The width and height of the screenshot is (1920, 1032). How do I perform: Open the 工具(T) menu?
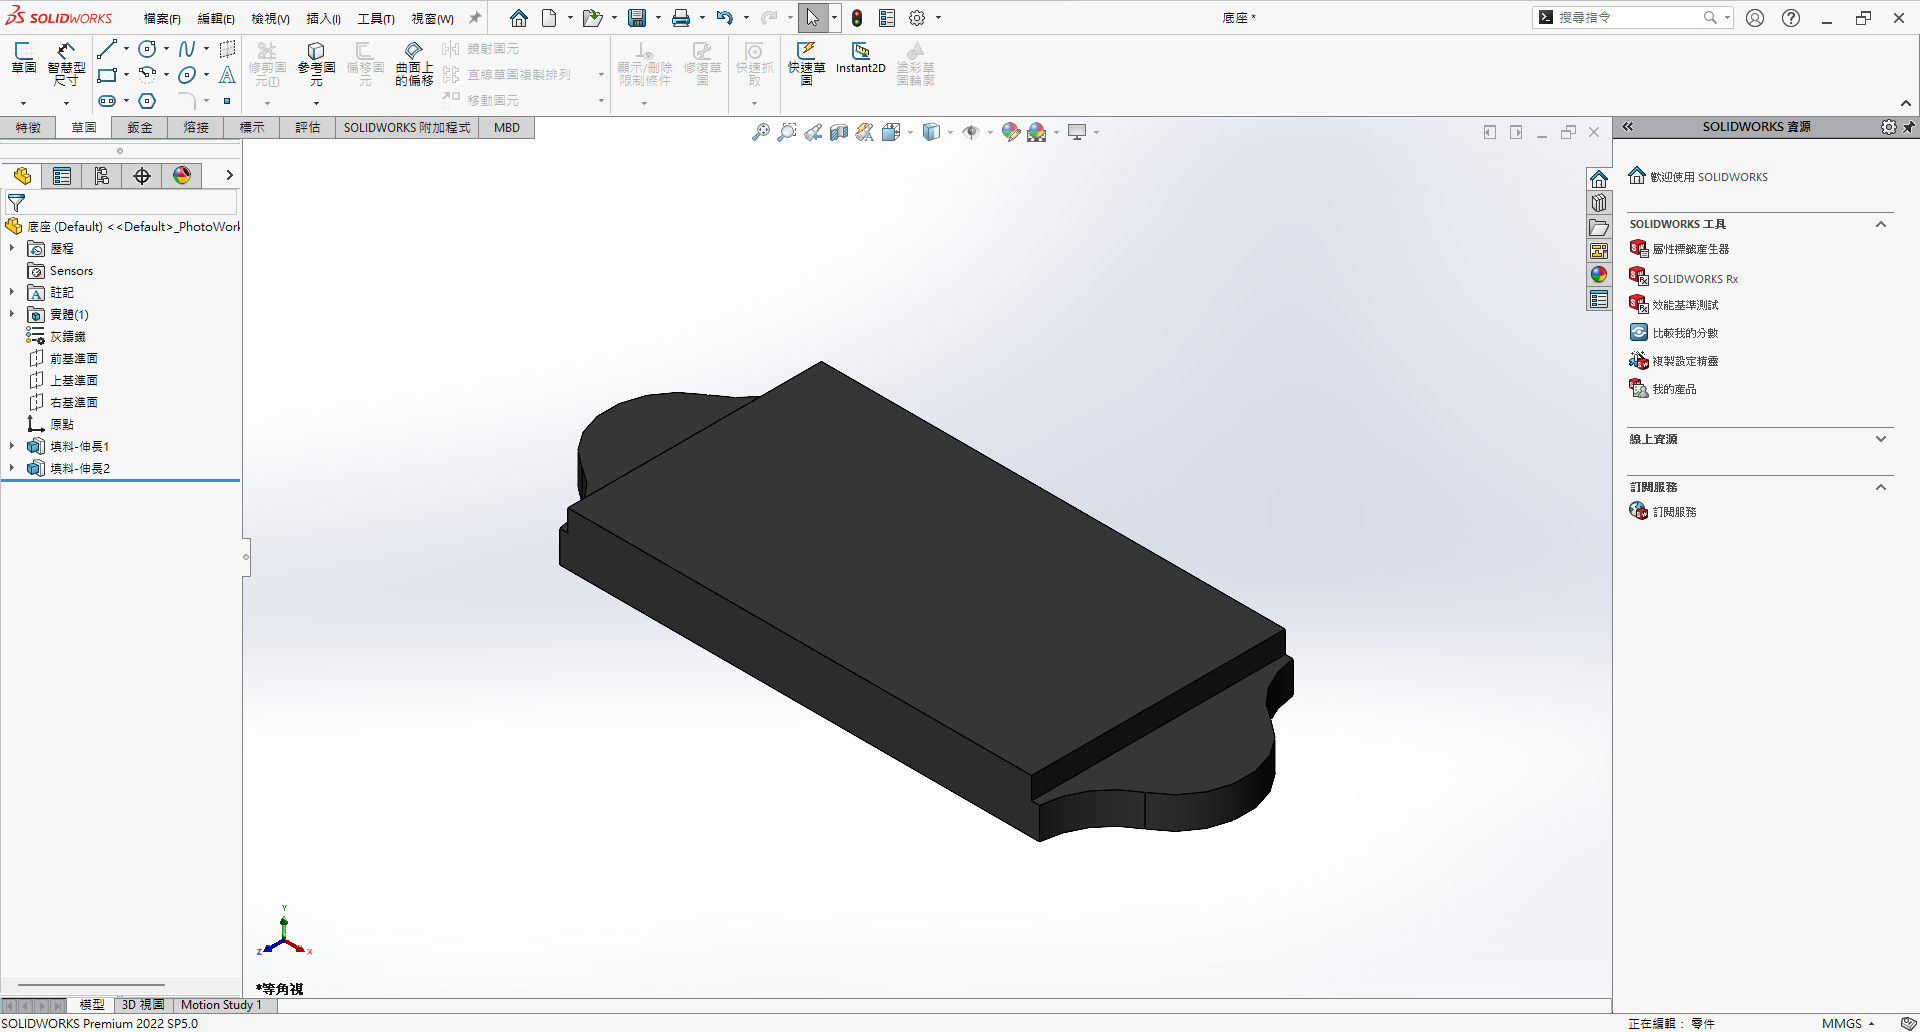coord(376,19)
